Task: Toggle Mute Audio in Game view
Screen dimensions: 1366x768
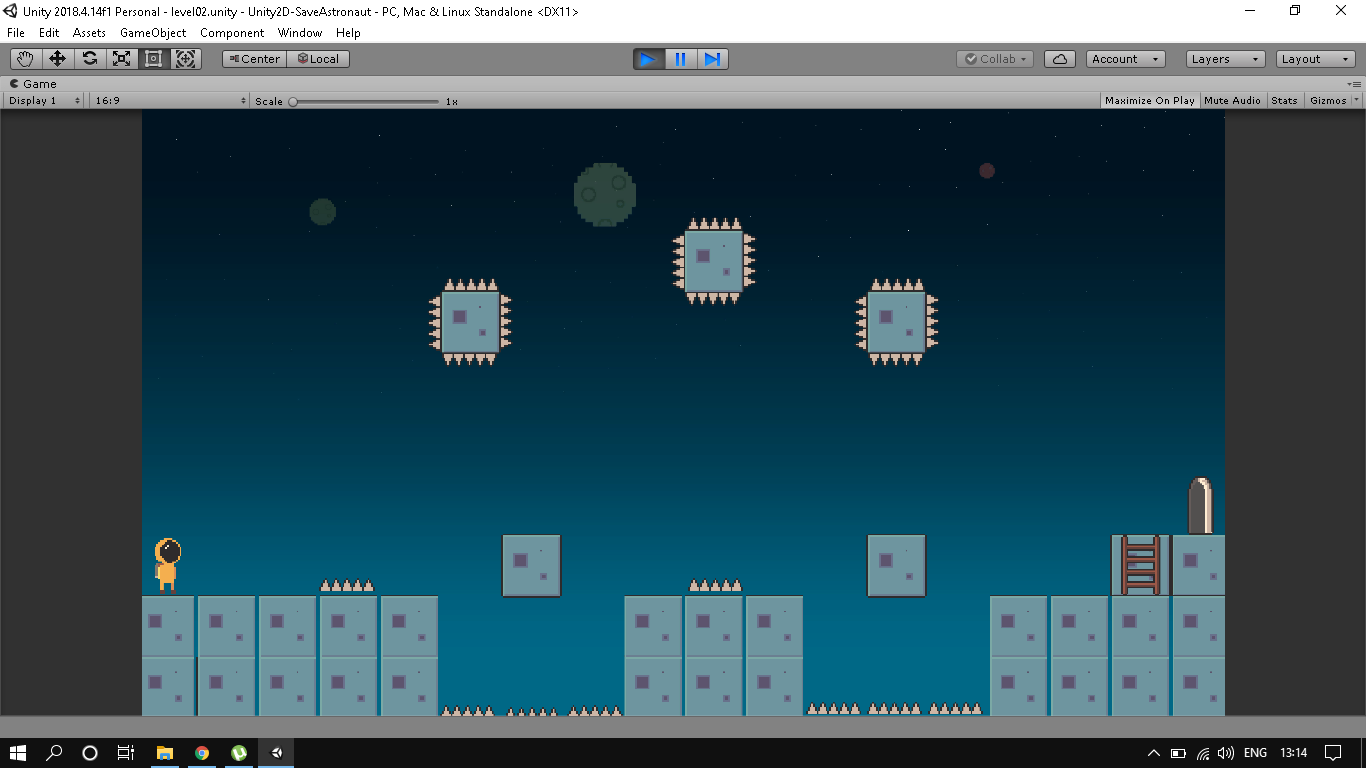Action: pos(1232,100)
